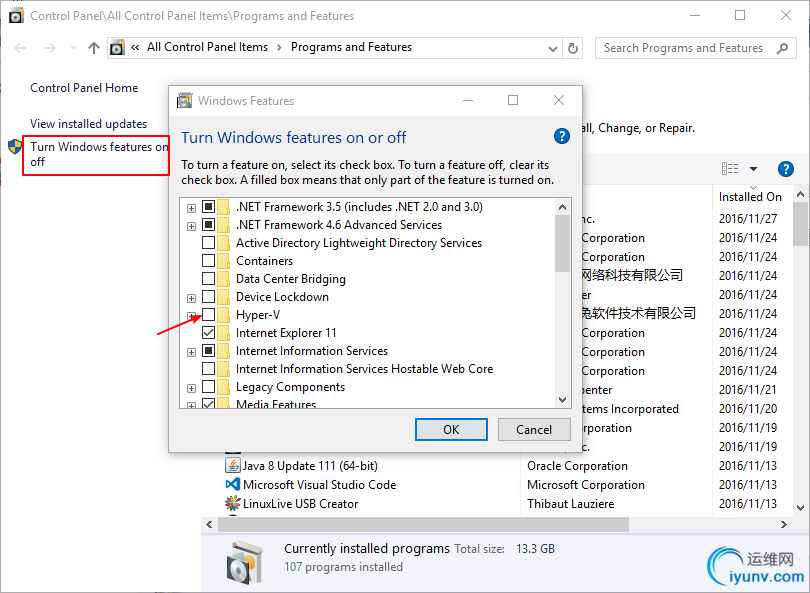Viewport: 810px width, 593px height.
Task: Click the Containers folder icon
Action: (223, 260)
